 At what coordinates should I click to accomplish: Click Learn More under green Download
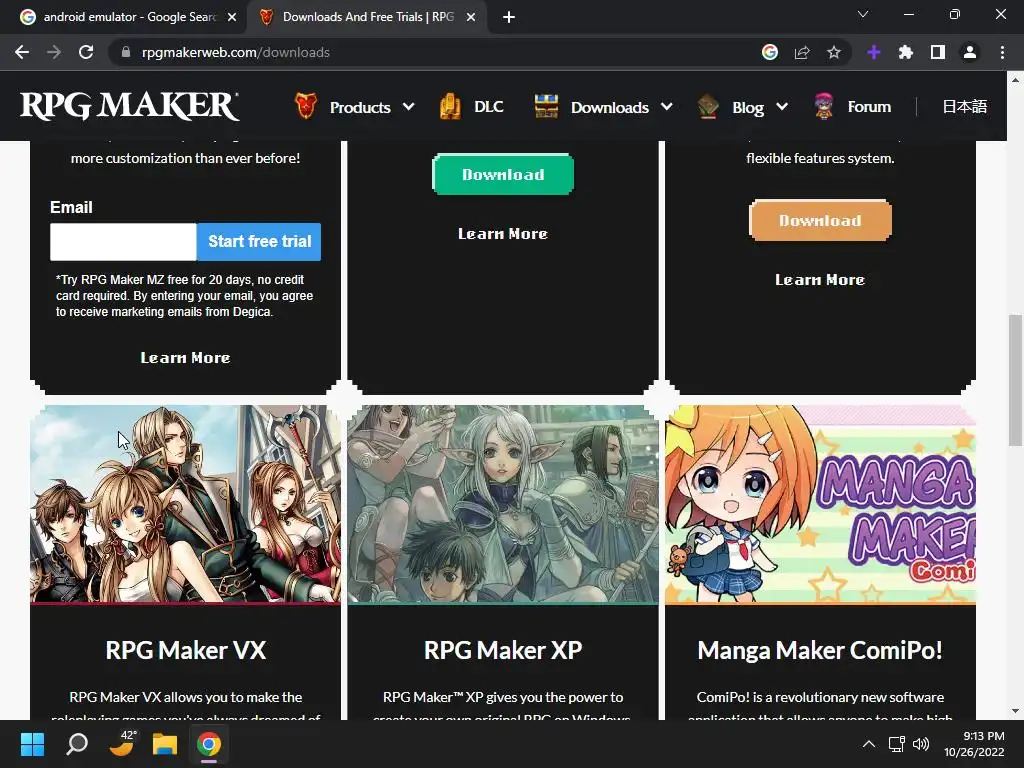point(503,234)
